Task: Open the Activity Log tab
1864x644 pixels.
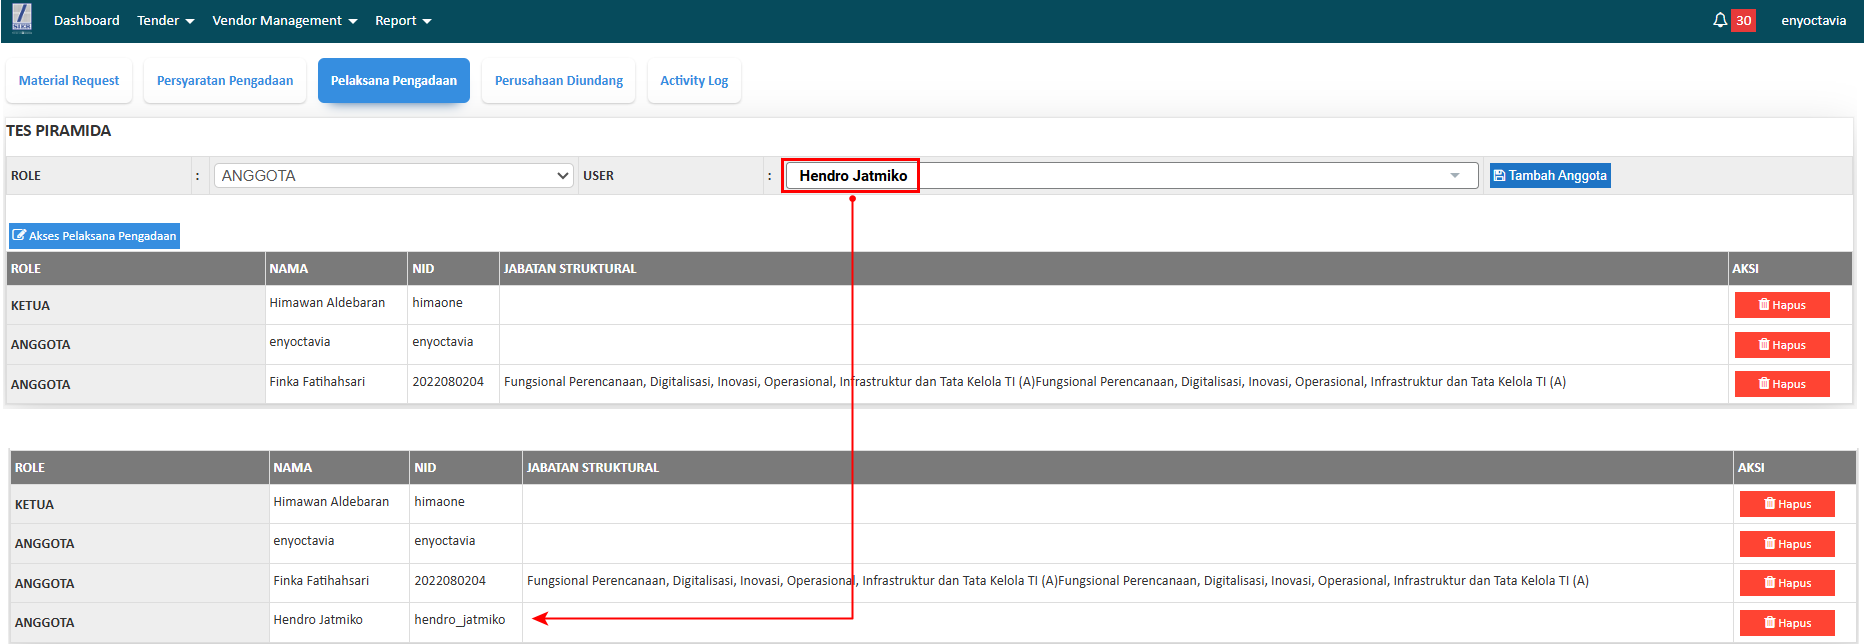Action: click(694, 81)
